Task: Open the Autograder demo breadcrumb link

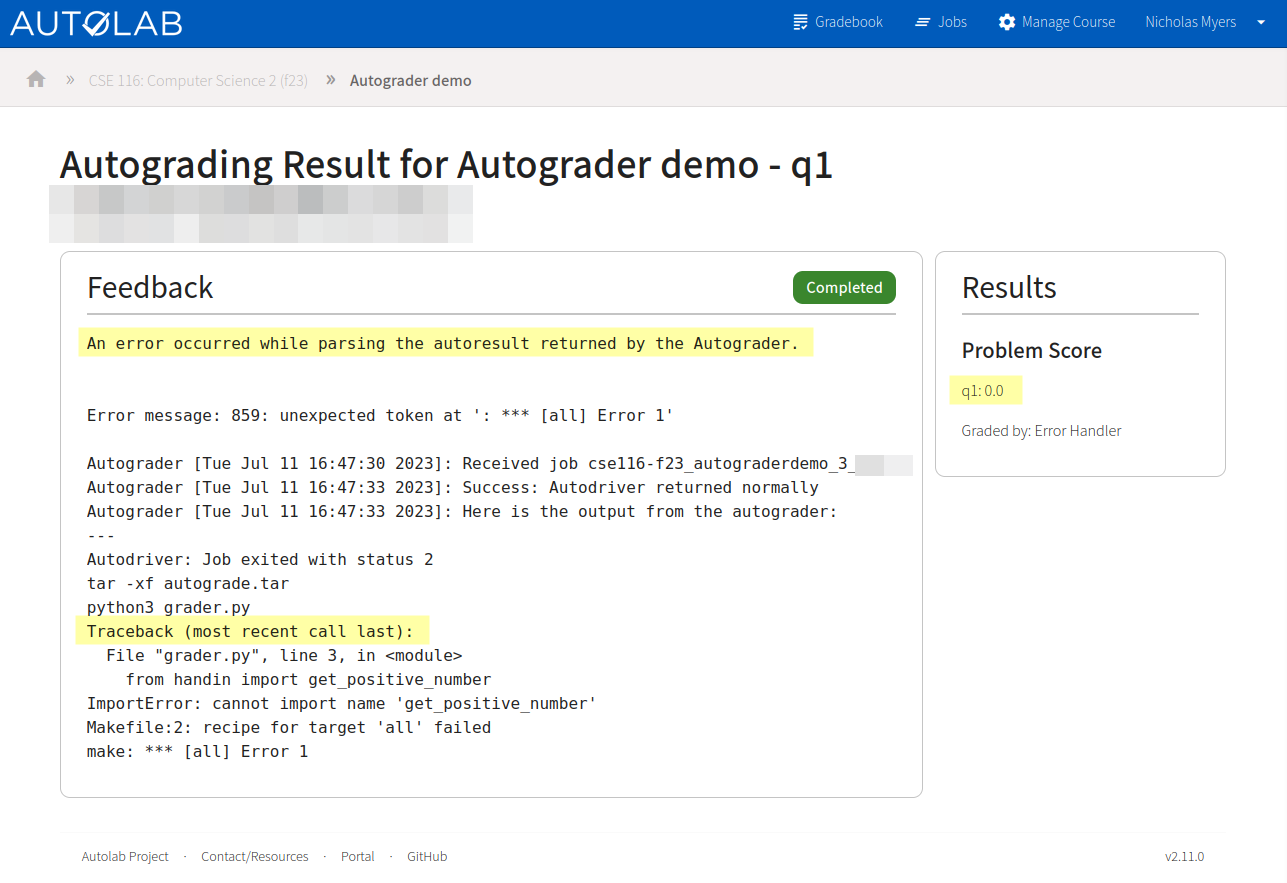Action: point(411,80)
